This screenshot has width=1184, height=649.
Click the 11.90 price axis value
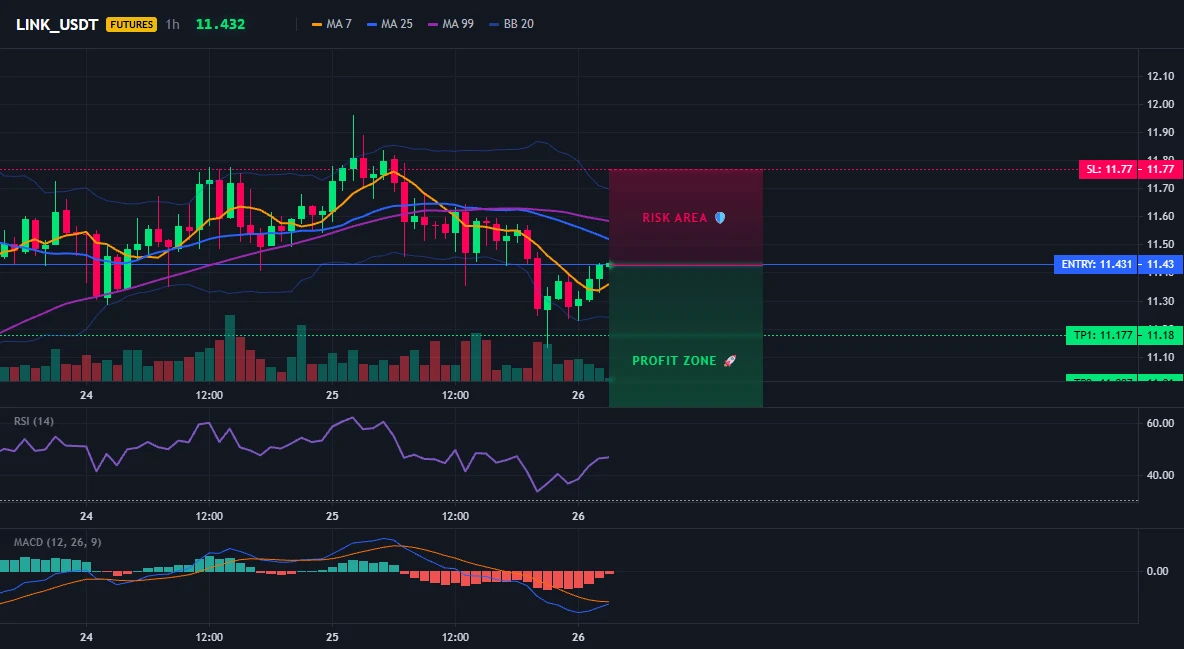(1161, 132)
